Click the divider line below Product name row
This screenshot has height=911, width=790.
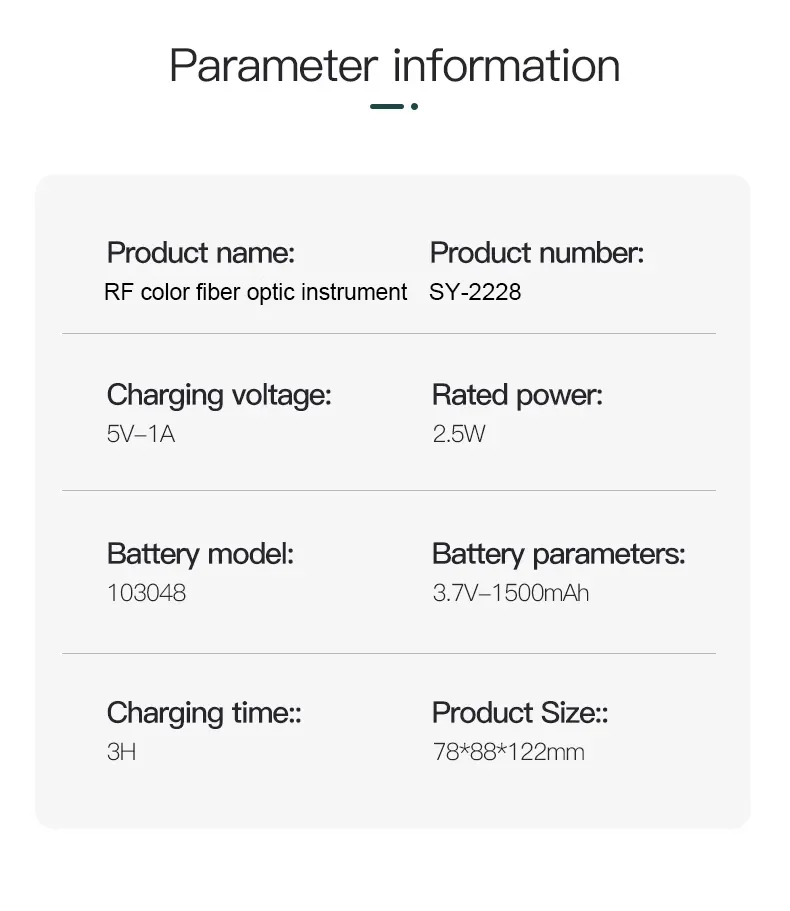click(x=389, y=333)
